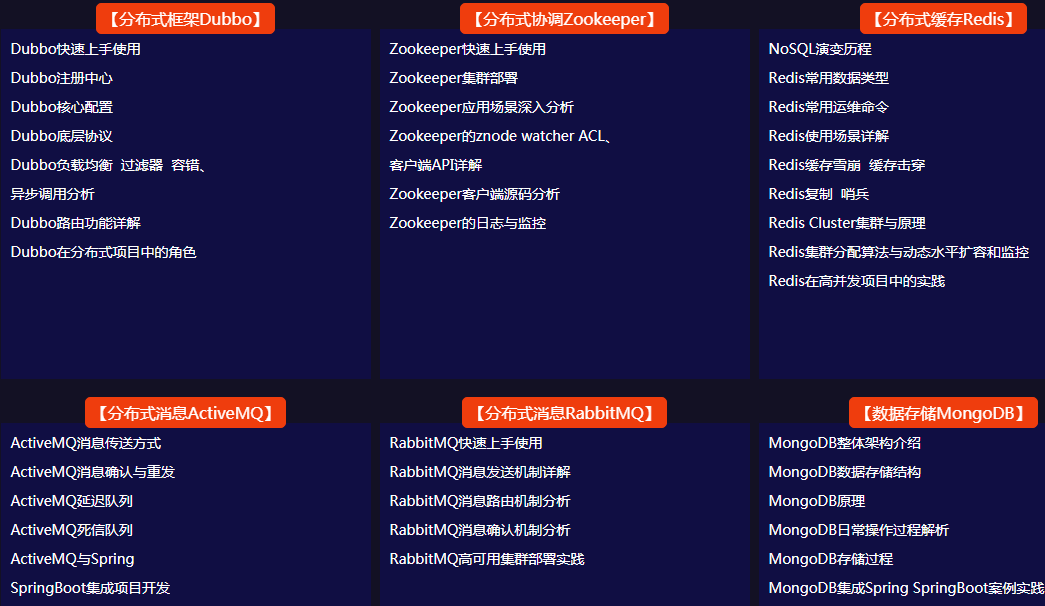1045x606 pixels.
Task: Select RabbitMQ消息路由机制分析 item
Action: click(x=480, y=501)
